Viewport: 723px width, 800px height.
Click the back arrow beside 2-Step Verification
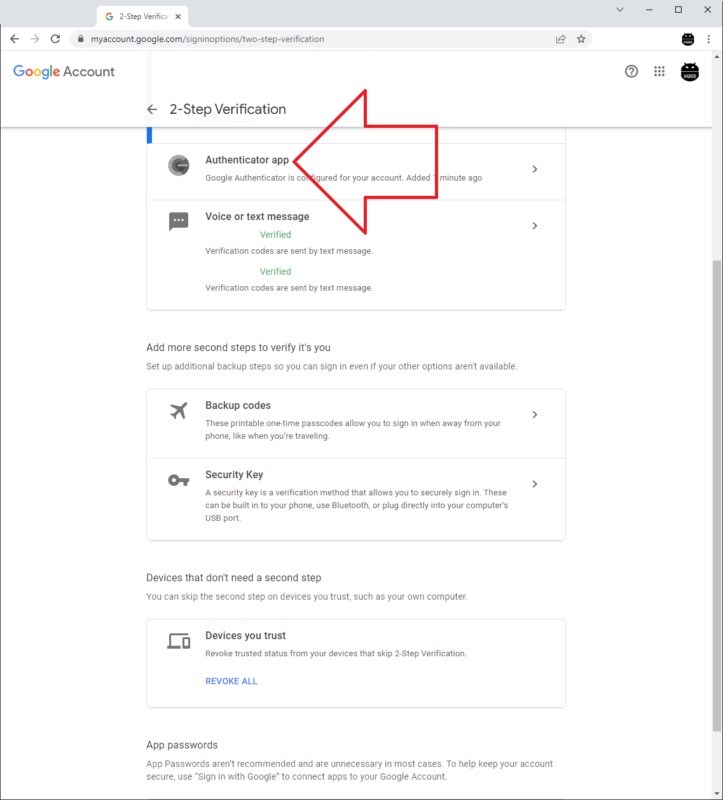click(x=152, y=110)
